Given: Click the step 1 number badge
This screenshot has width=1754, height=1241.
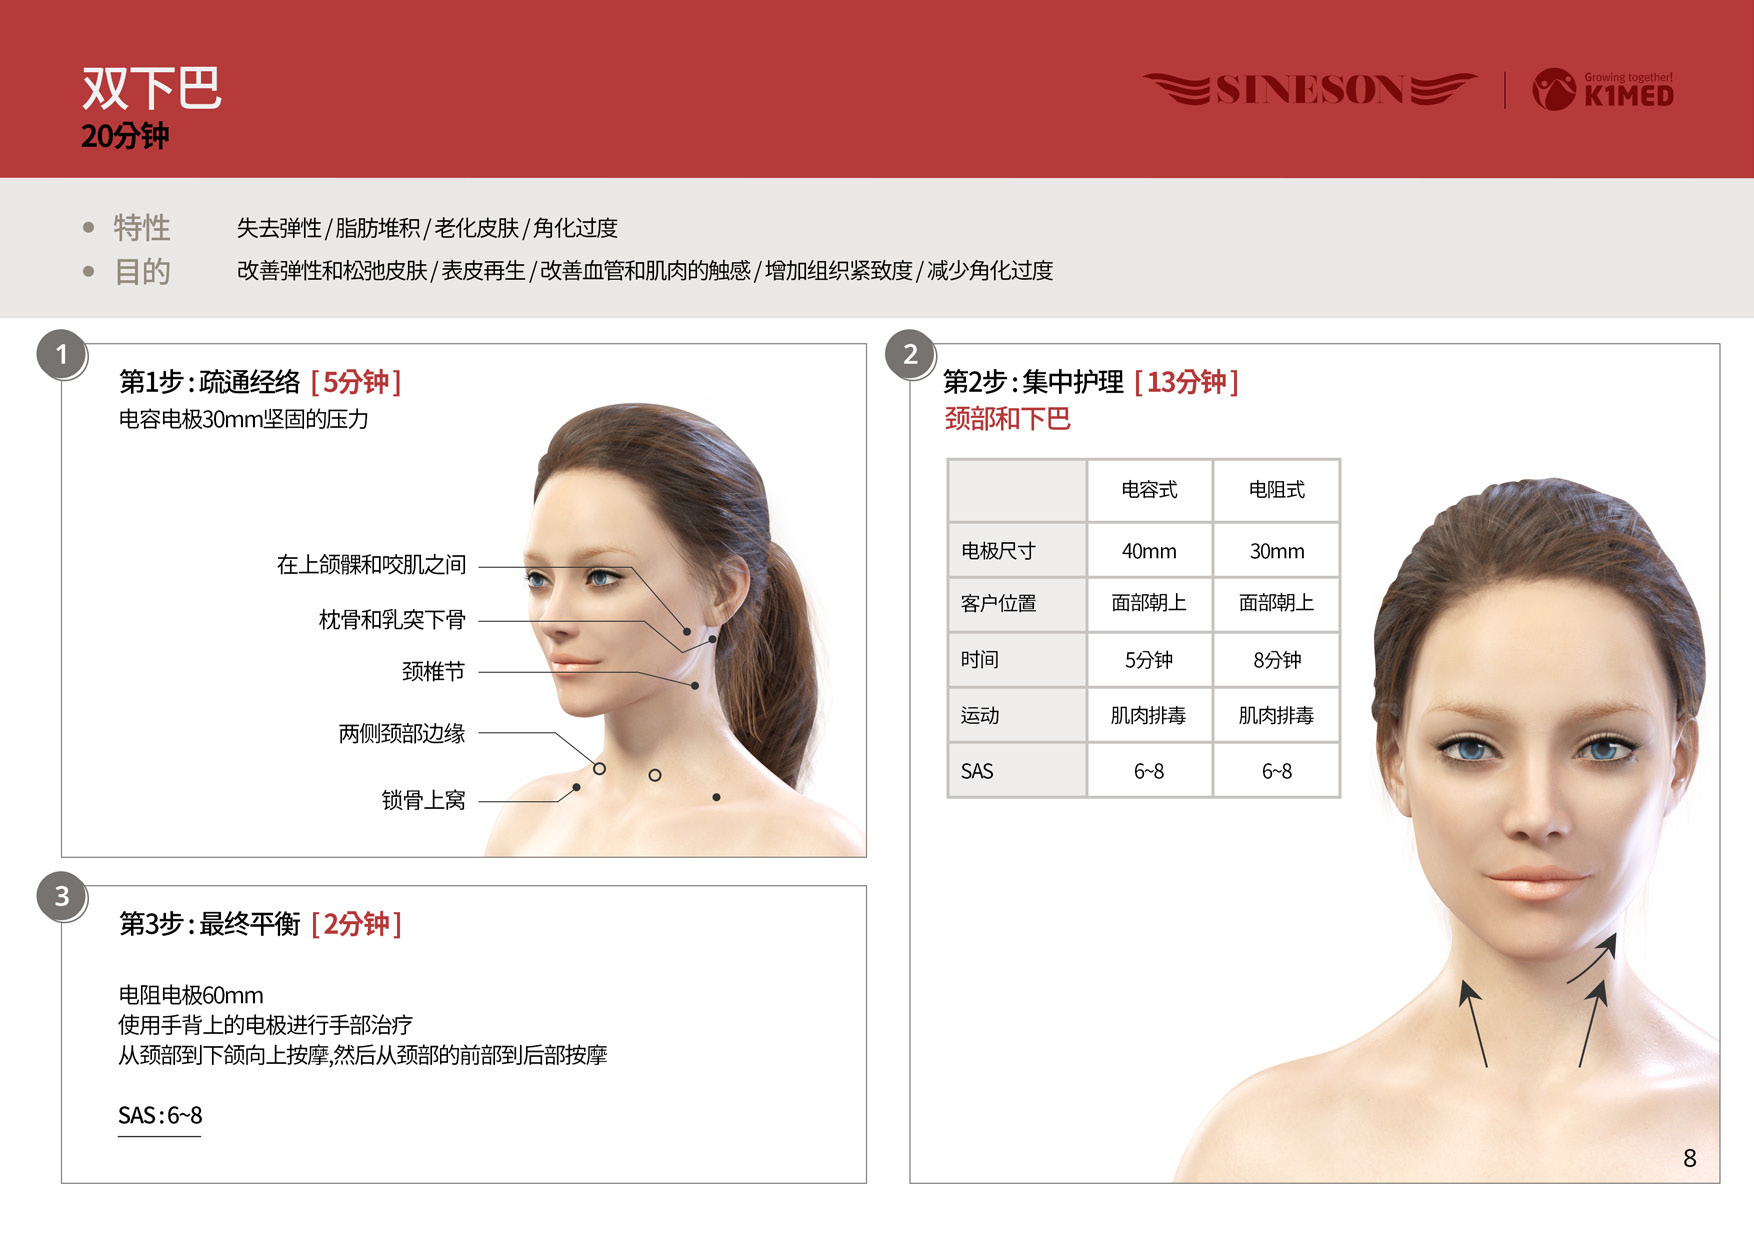Looking at the screenshot, I should (62, 355).
